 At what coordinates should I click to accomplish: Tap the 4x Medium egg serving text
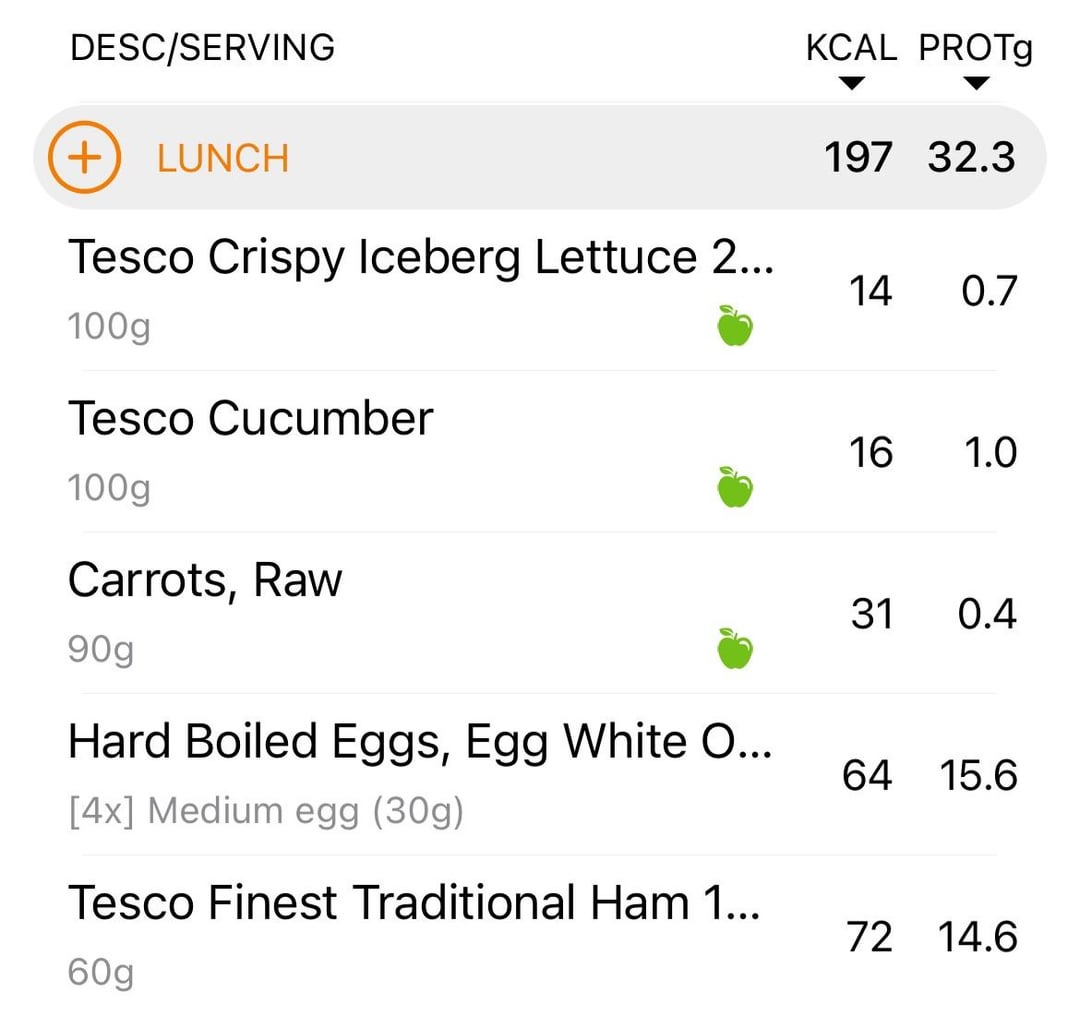(x=266, y=811)
